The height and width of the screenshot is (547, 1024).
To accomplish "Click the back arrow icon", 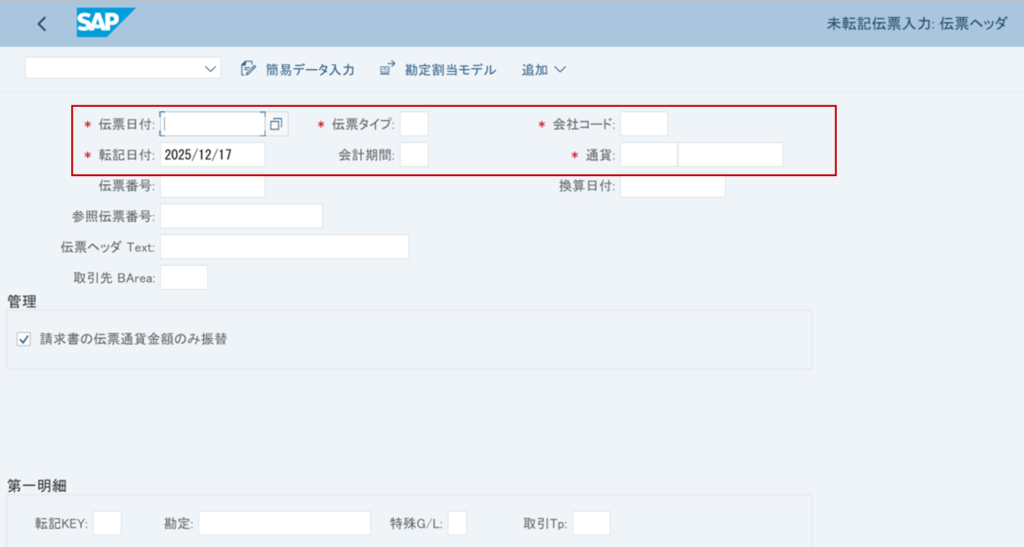I will [41, 24].
